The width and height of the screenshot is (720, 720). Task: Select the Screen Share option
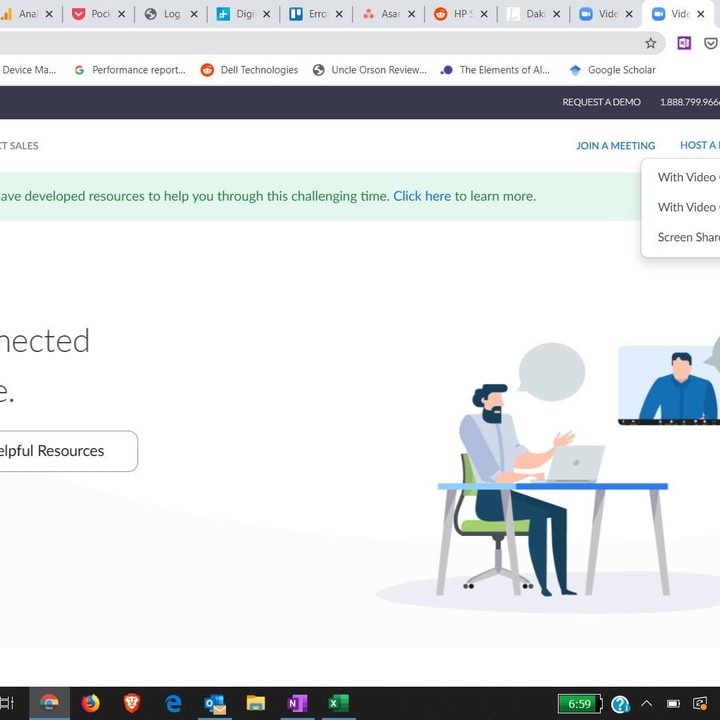pyautogui.click(x=688, y=237)
